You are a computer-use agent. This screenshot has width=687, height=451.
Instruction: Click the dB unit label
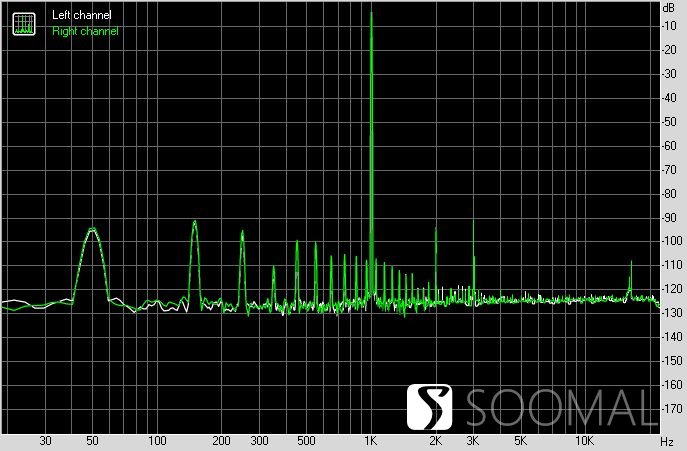pos(669,7)
